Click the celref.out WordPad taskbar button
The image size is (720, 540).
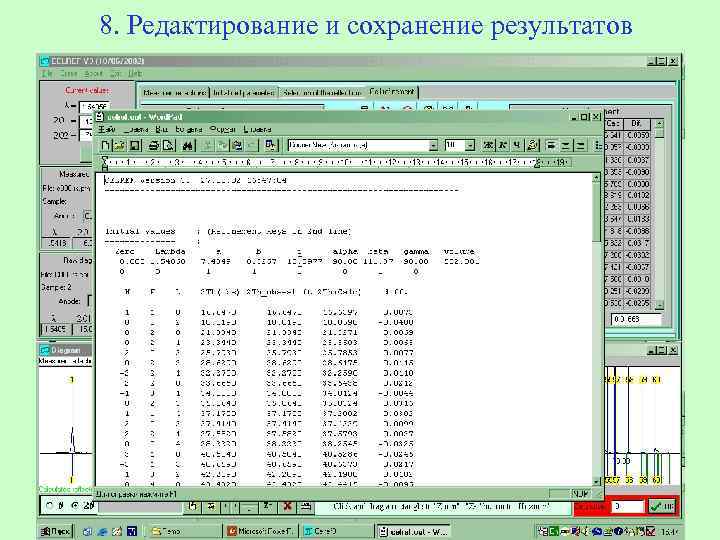(413, 531)
